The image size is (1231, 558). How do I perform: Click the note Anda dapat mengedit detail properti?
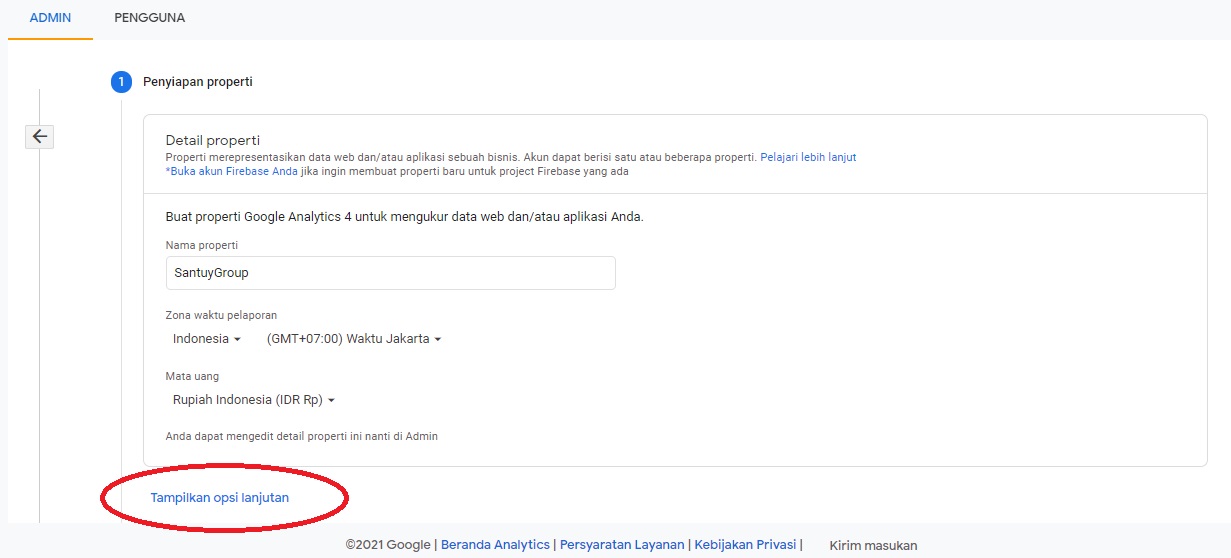click(x=301, y=436)
